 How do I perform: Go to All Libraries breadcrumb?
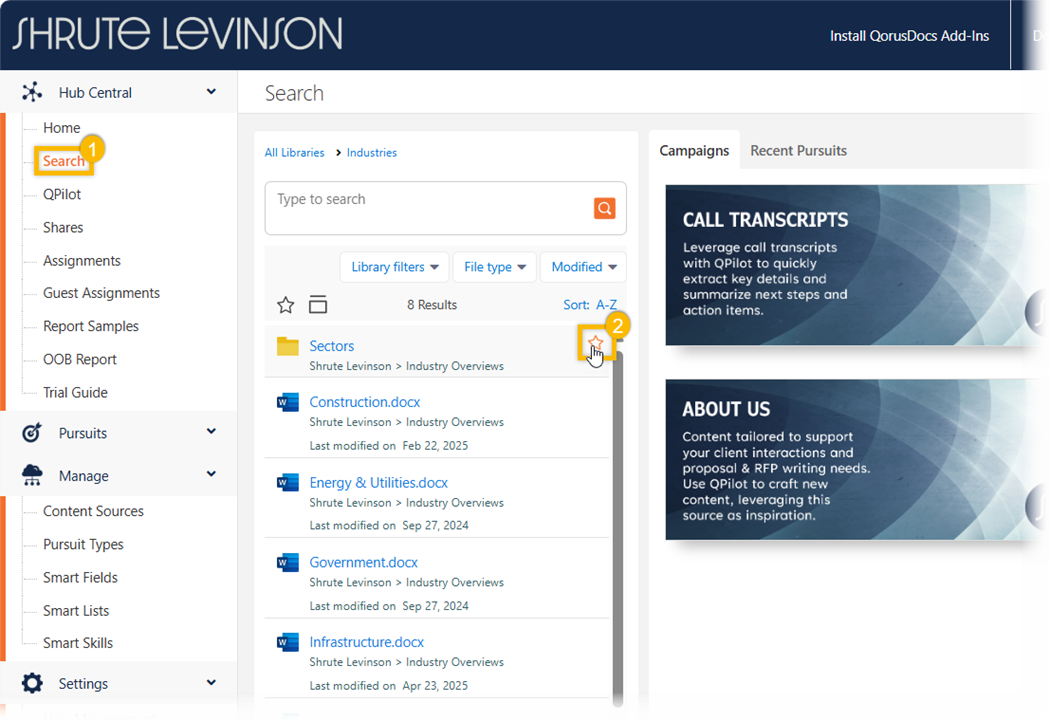point(294,153)
